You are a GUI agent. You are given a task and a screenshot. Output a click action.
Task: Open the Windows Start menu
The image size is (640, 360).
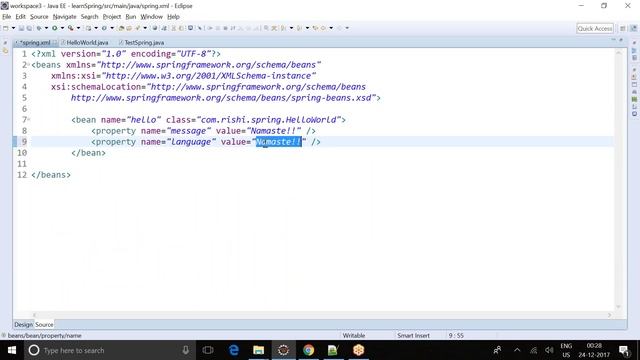point(12,350)
